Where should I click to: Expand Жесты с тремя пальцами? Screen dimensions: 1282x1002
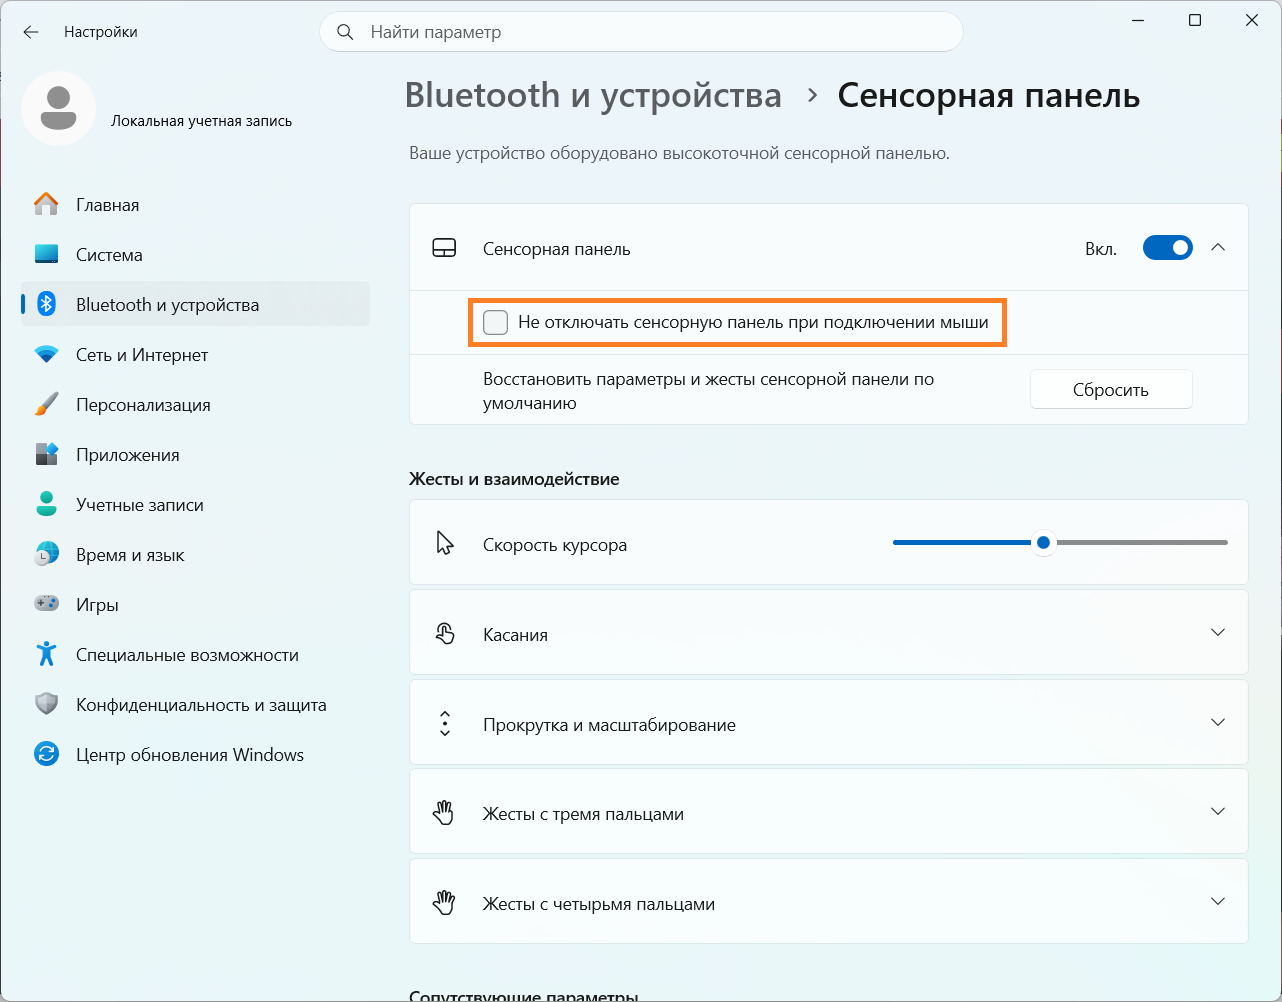tap(829, 811)
